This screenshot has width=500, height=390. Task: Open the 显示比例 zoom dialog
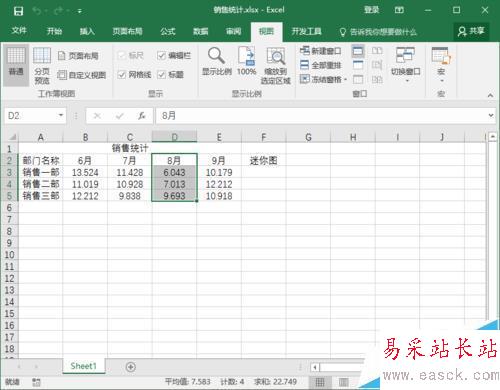click(217, 61)
